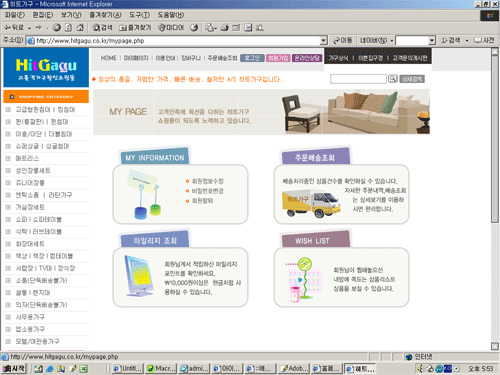Viewport: 500px width, 375px height.
Task: Open the Back button dropdown arrow
Action: (x=29, y=28)
